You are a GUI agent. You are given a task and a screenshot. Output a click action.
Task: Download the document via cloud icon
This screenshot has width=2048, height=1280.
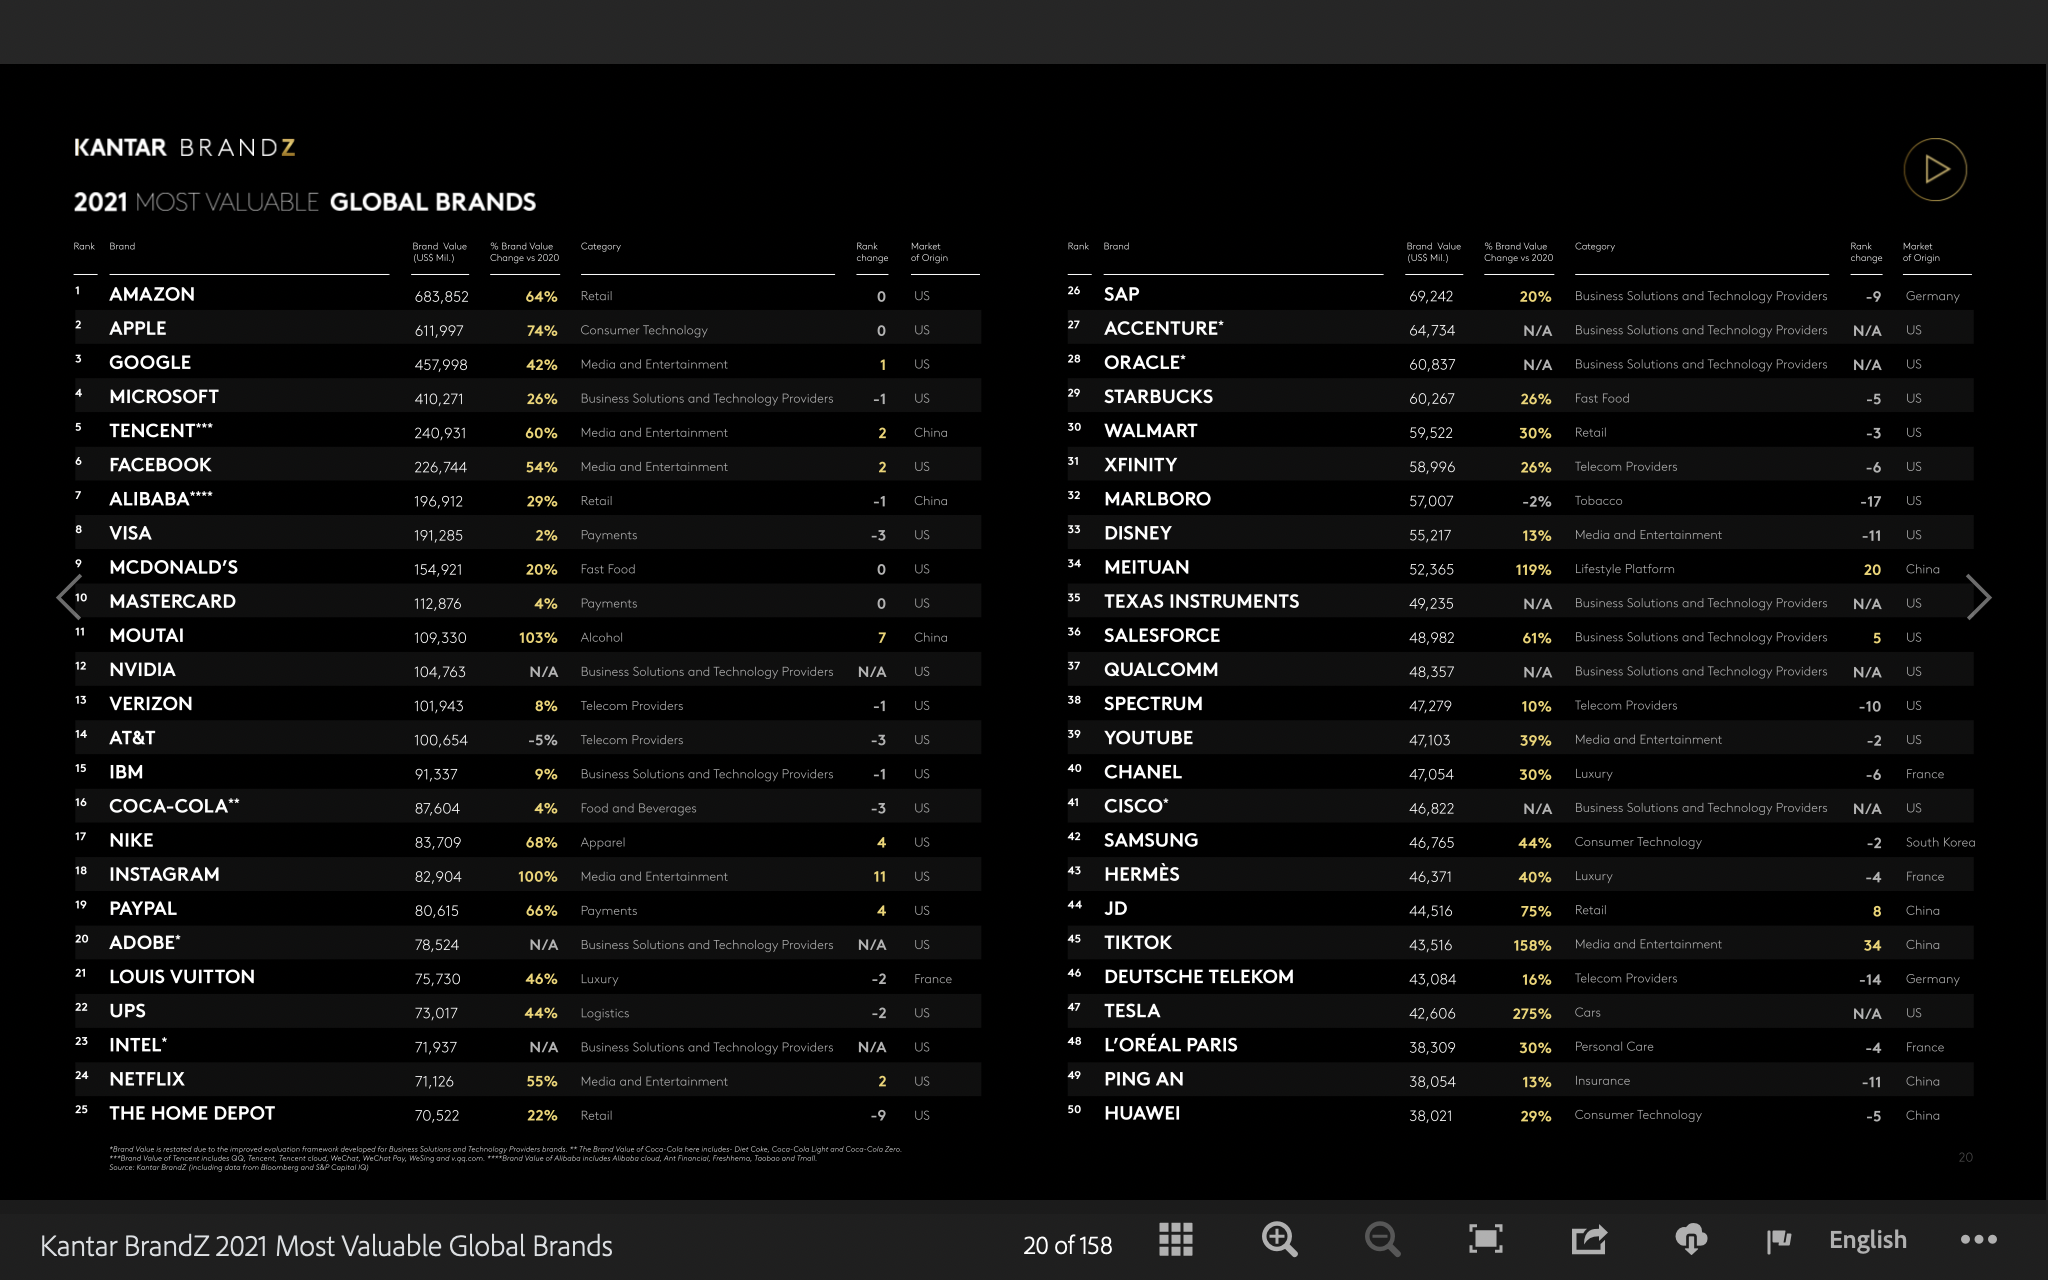click(1691, 1239)
